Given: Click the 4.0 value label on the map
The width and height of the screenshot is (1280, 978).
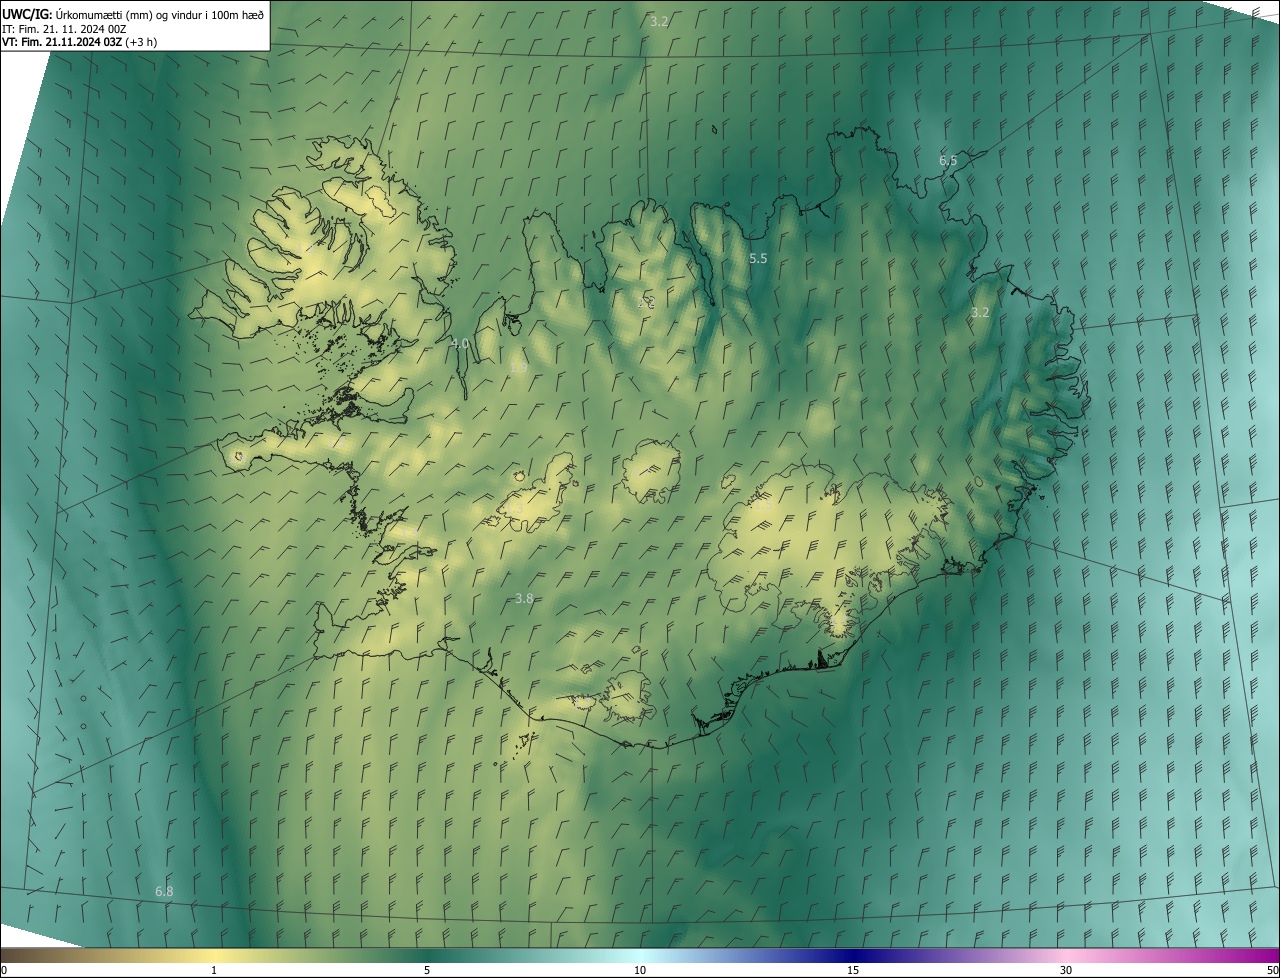Looking at the screenshot, I should [460, 343].
